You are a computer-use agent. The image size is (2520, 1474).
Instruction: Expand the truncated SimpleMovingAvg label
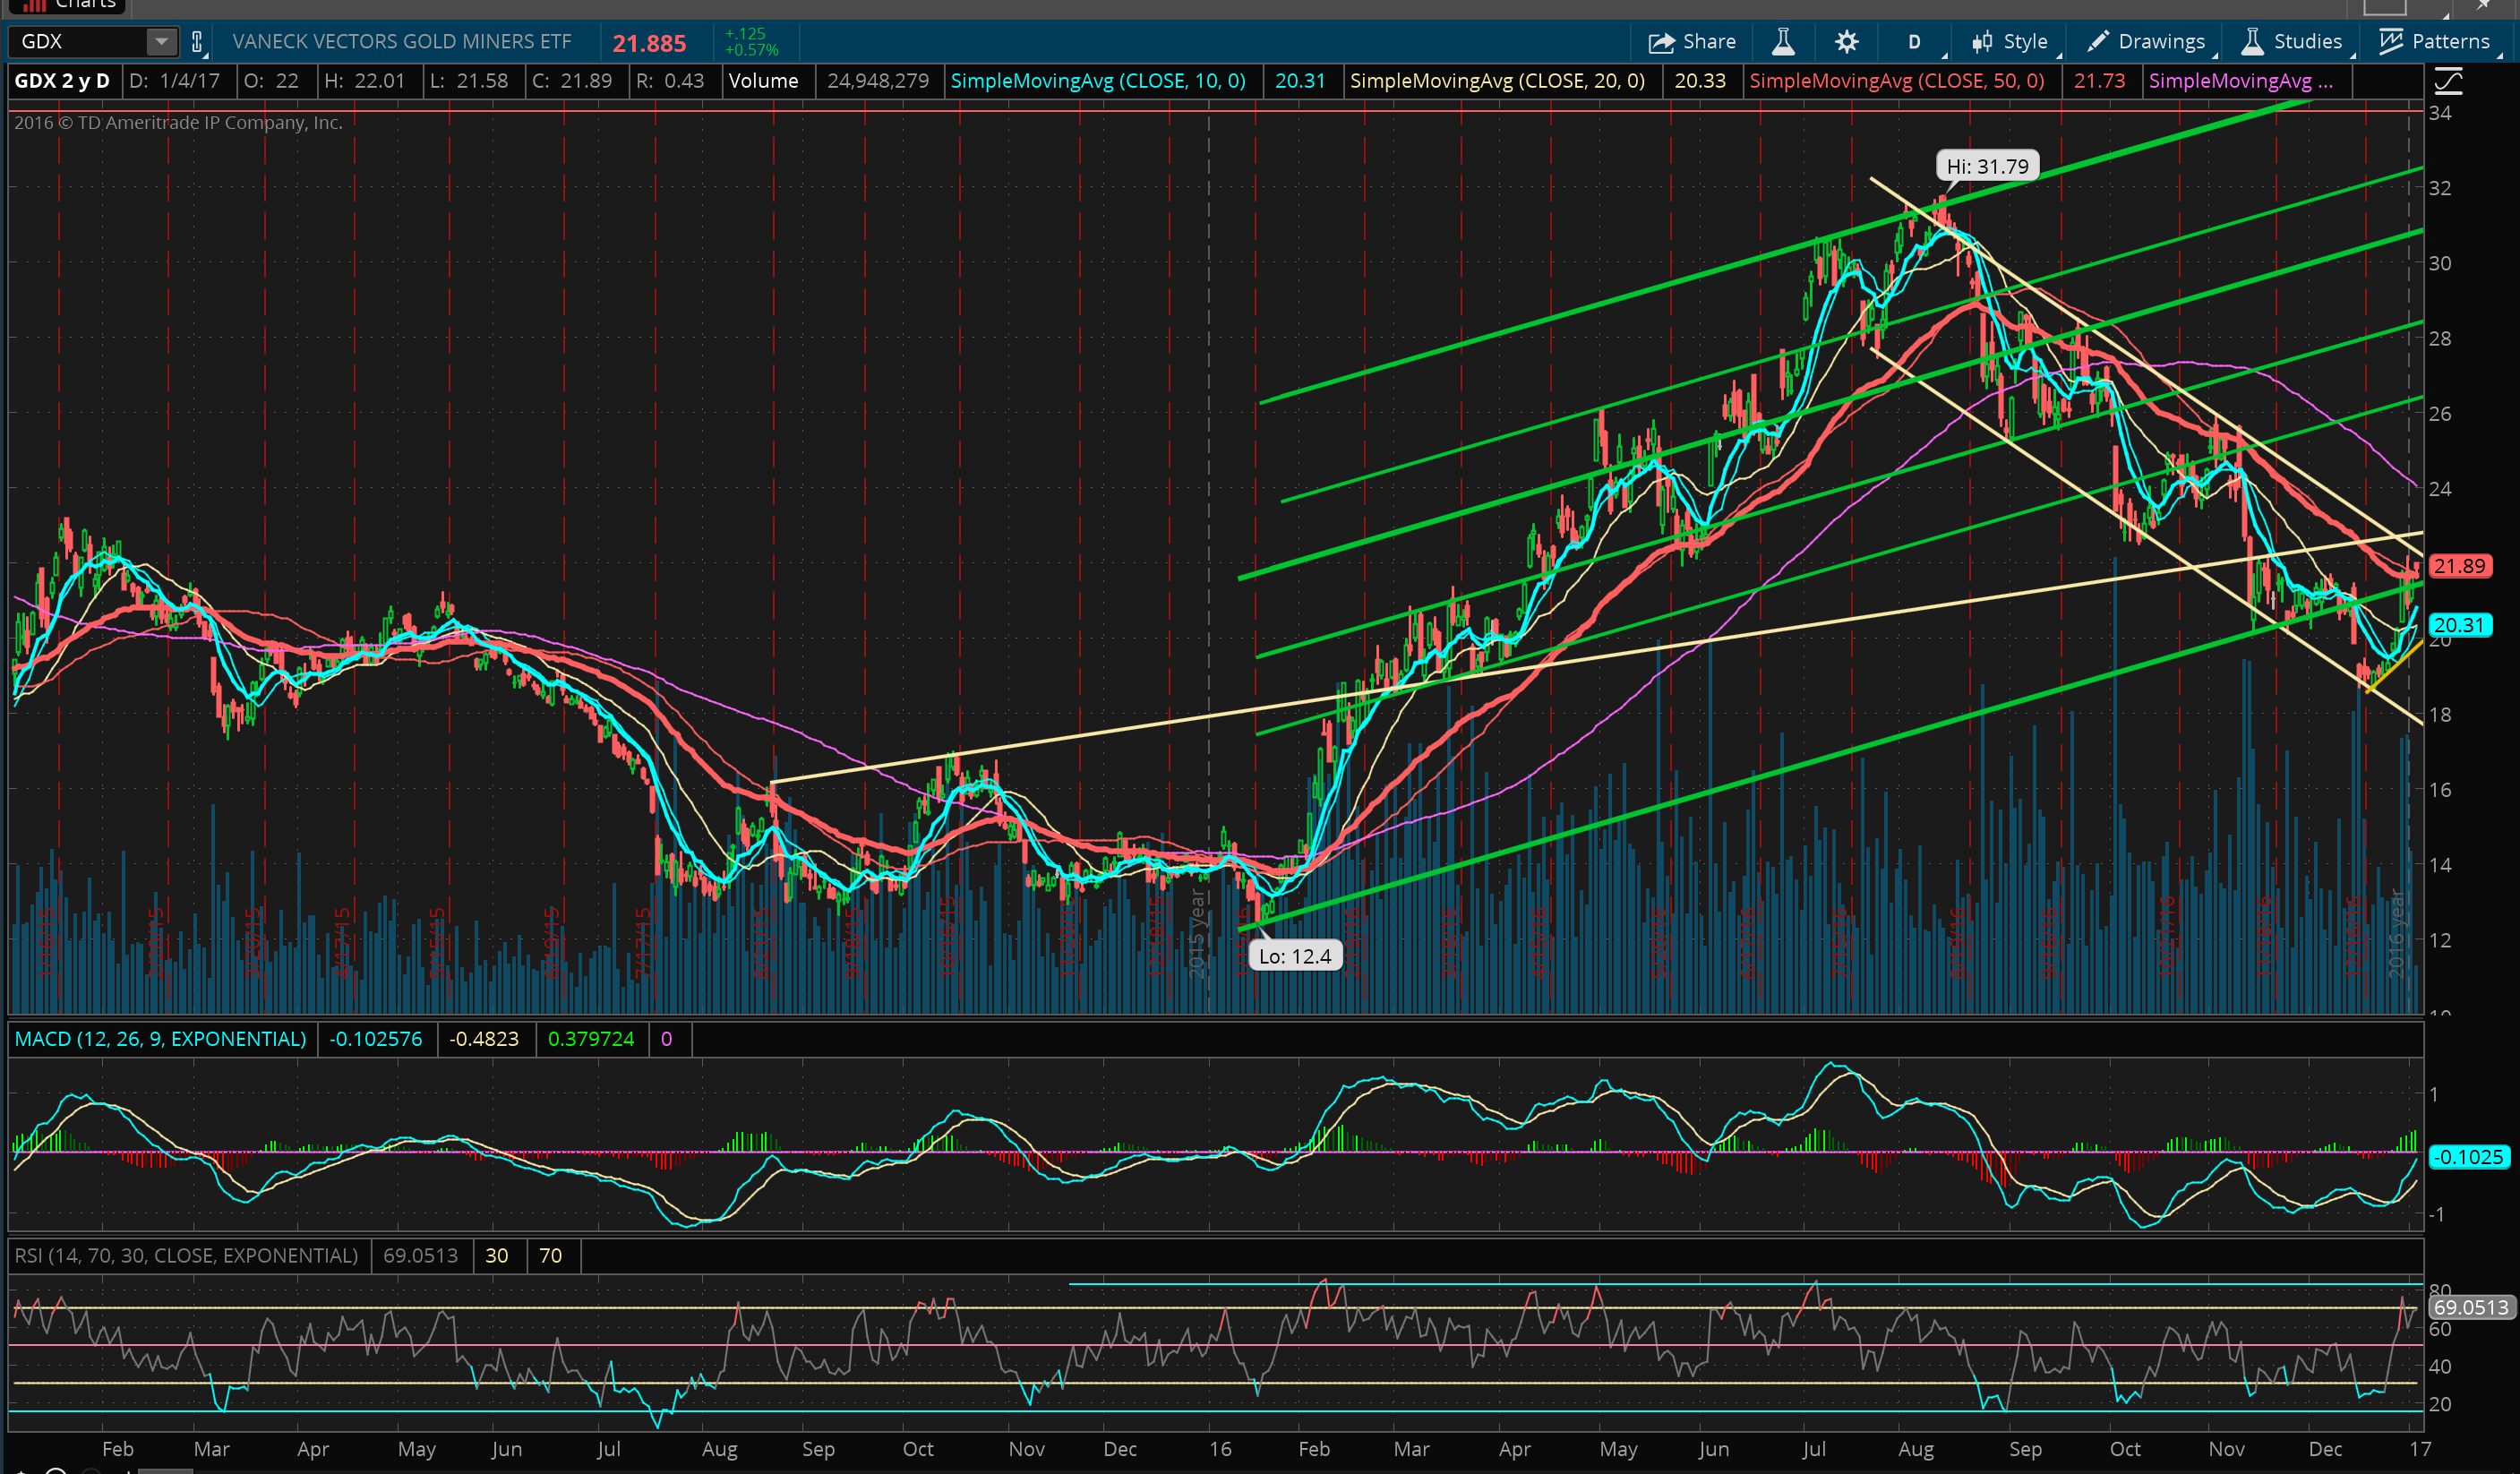(2240, 81)
